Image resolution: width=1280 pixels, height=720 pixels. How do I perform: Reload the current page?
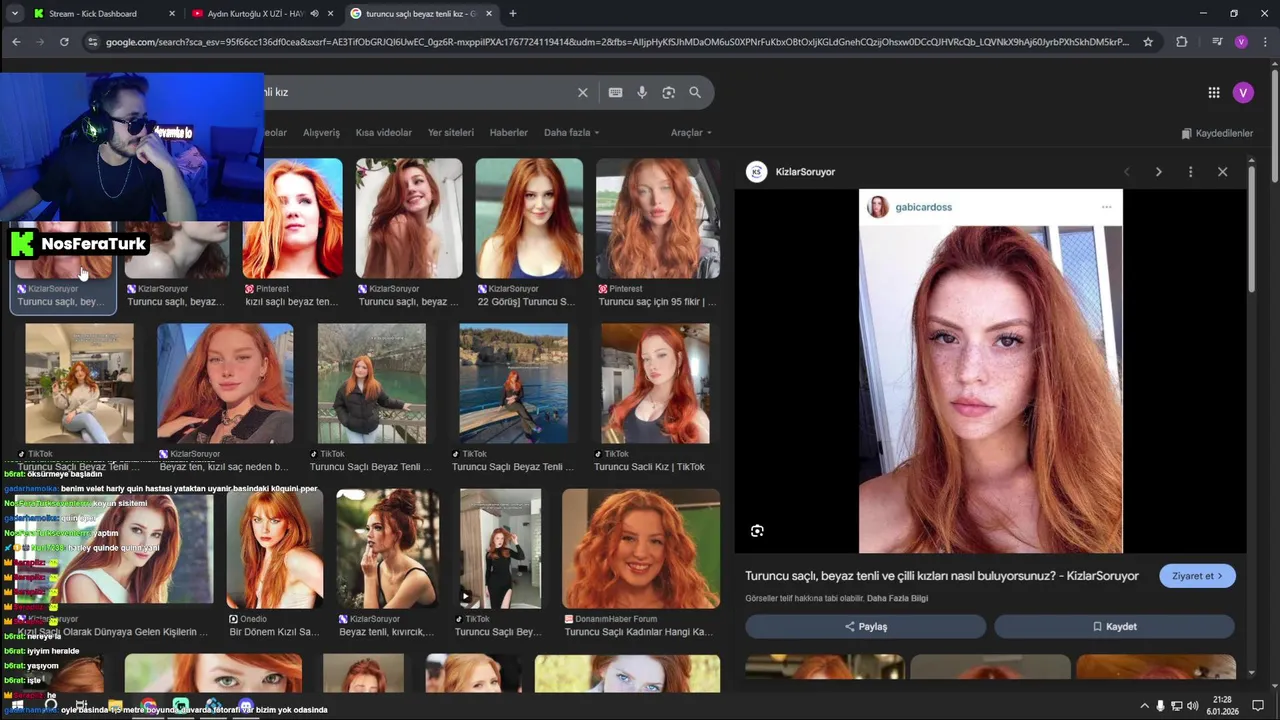(64, 42)
